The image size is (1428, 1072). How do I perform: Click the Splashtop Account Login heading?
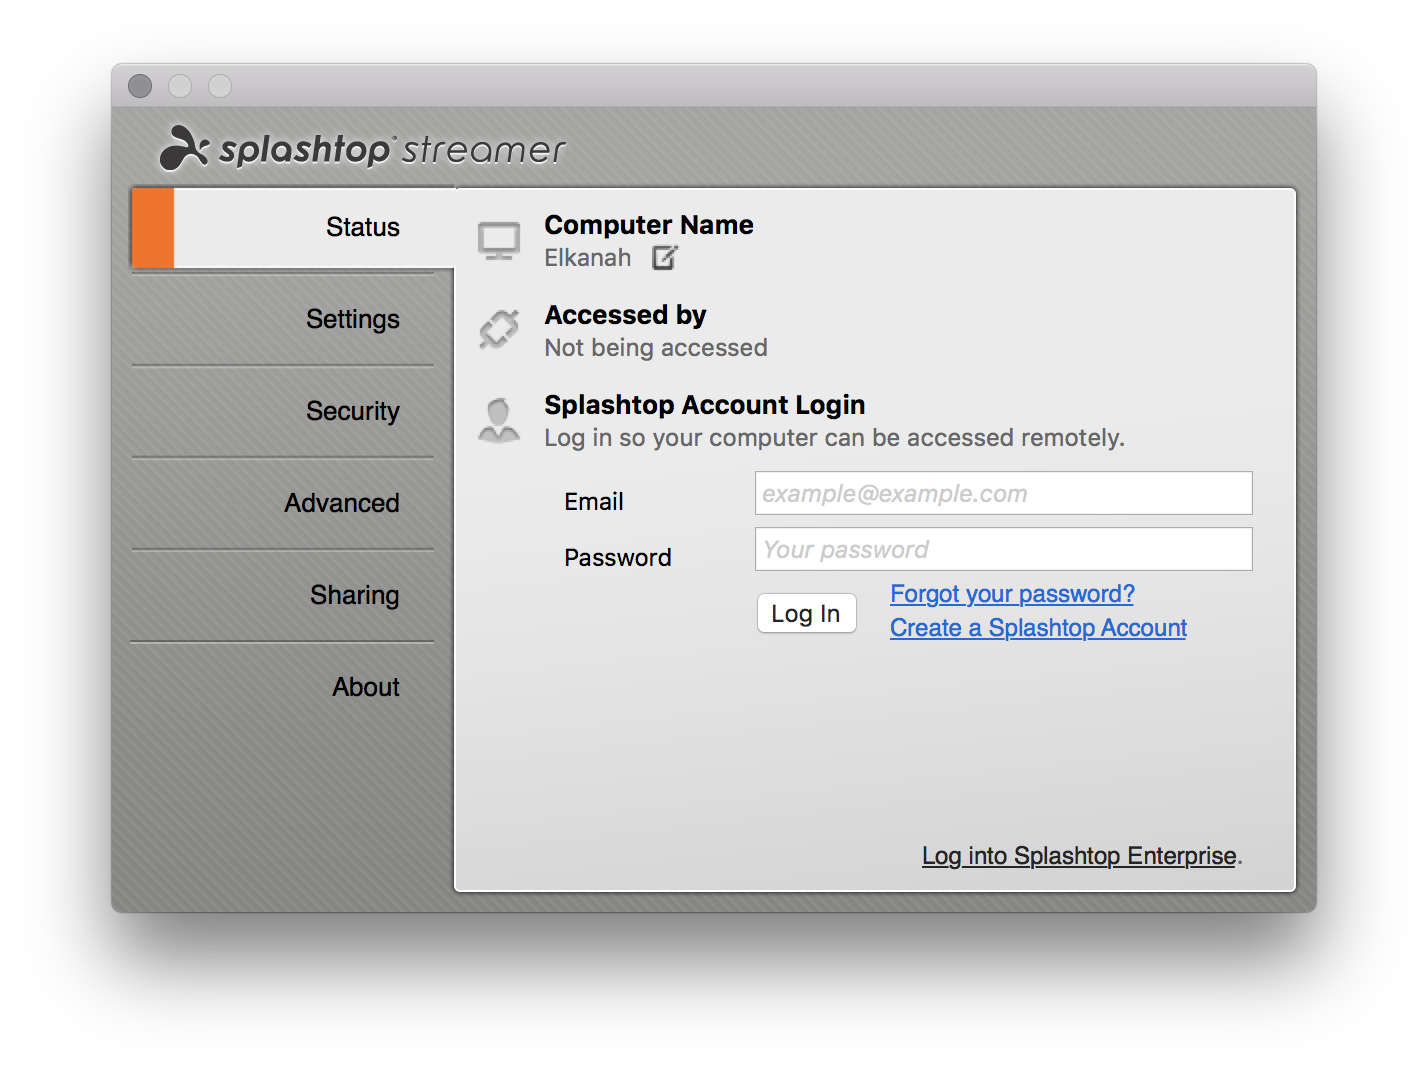(x=705, y=405)
